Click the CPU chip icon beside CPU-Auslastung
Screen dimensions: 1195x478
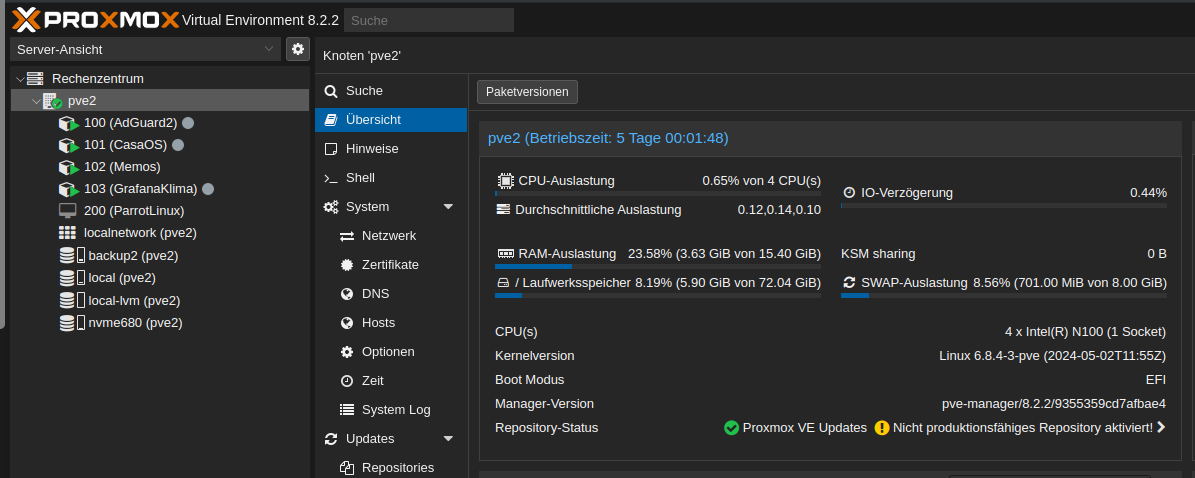coord(505,181)
